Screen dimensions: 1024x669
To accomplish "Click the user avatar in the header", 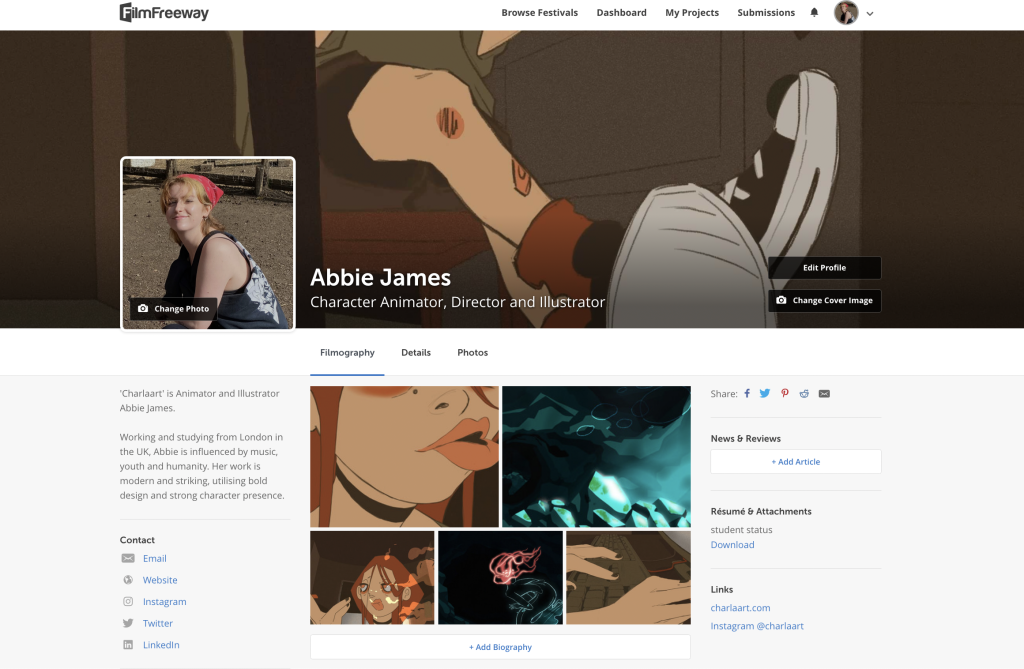I will point(846,12).
